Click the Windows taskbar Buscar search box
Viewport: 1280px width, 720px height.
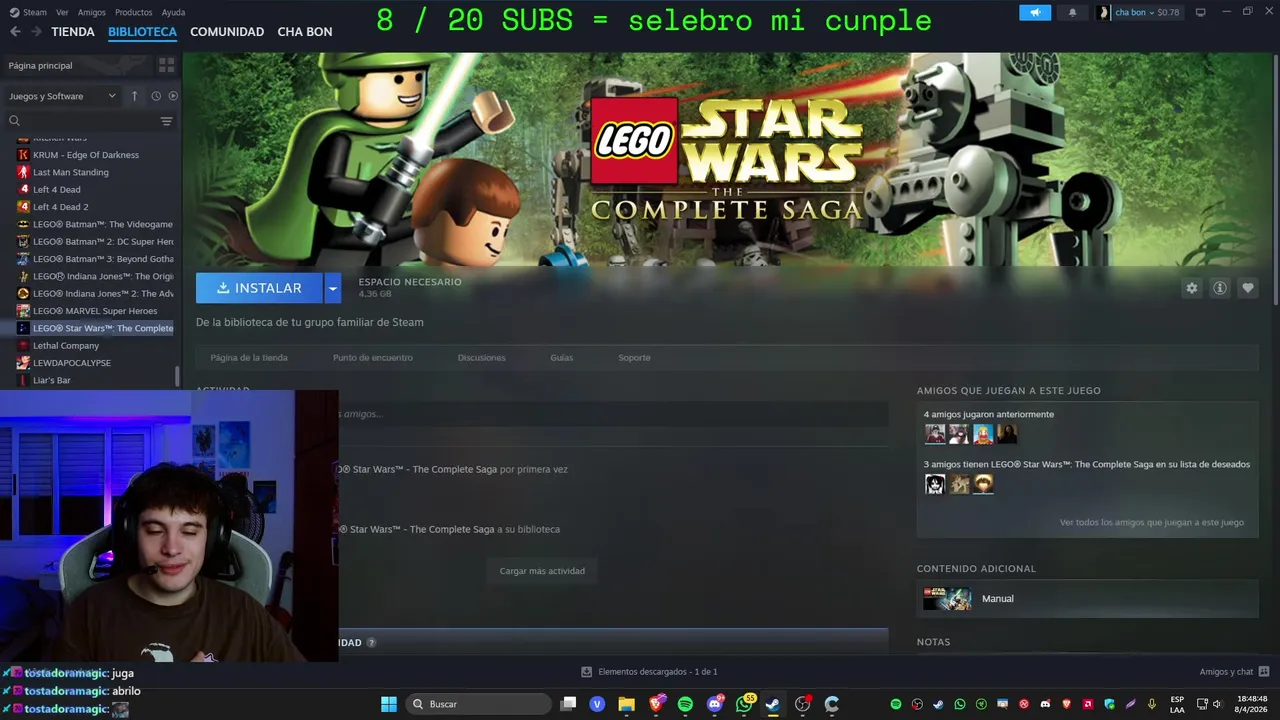(479, 704)
